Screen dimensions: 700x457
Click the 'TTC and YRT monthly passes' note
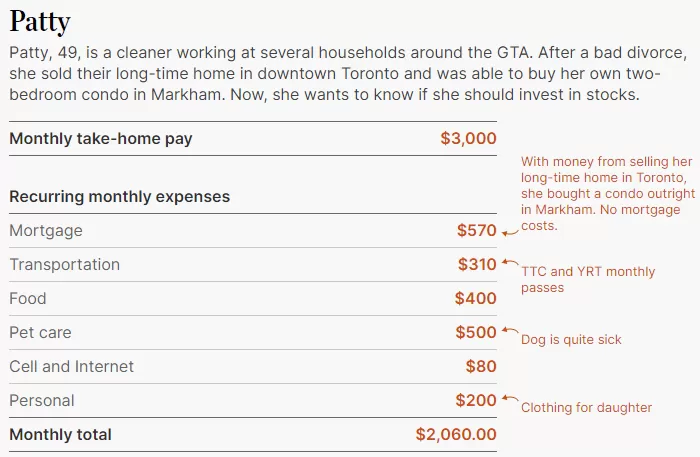[x=588, y=279]
